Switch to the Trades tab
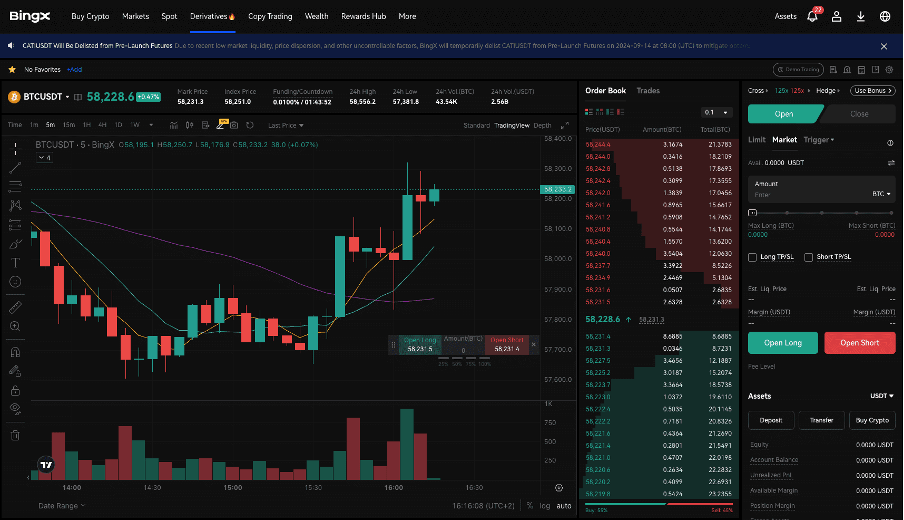The image size is (904, 520). pyautogui.click(x=648, y=91)
